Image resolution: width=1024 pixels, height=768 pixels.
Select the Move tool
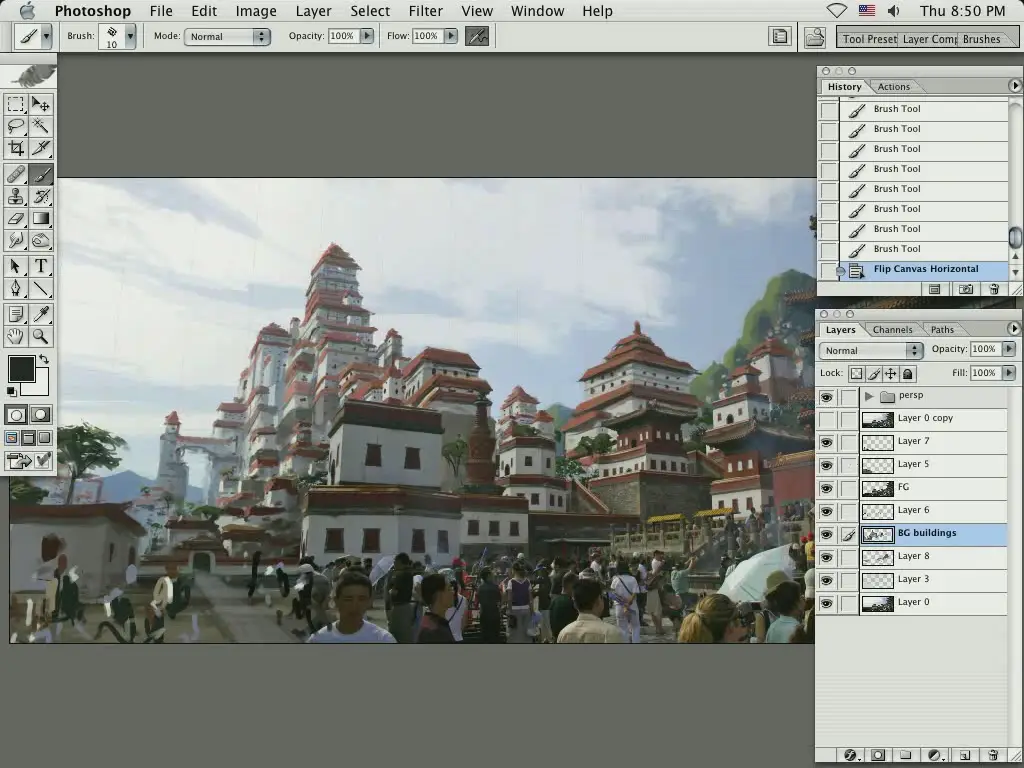click(x=40, y=104)
